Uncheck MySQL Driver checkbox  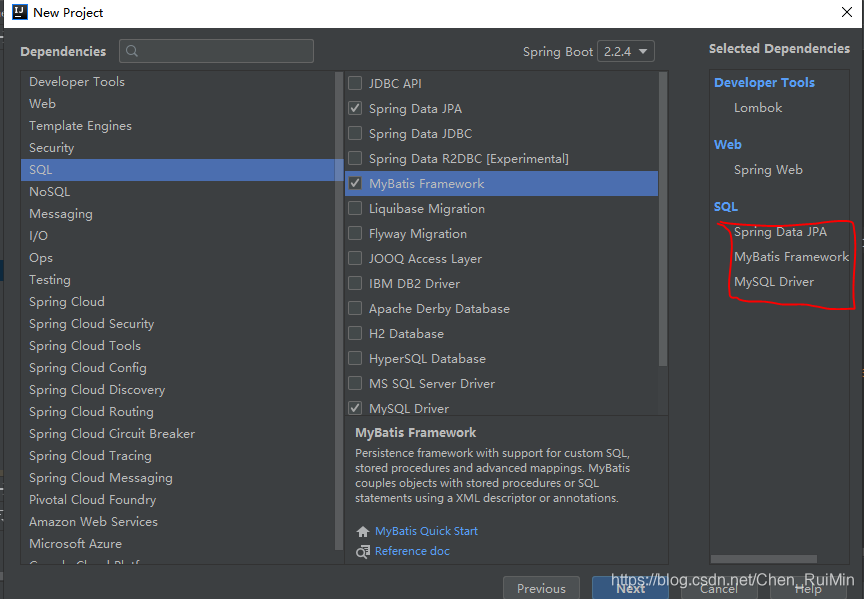(355, 408)
